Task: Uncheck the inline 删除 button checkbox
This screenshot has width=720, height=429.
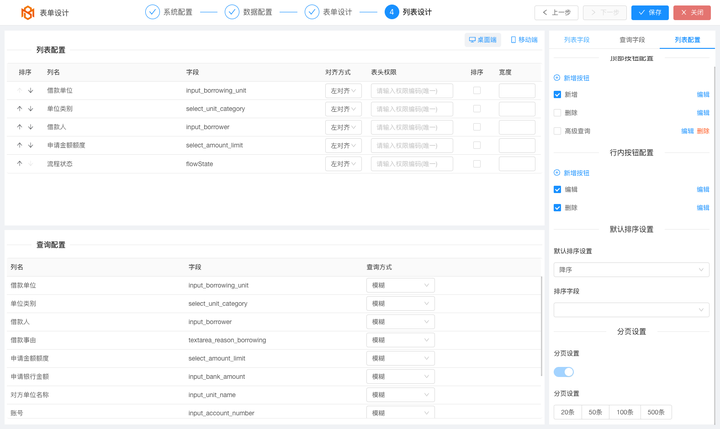Action: tap(557, 208)
